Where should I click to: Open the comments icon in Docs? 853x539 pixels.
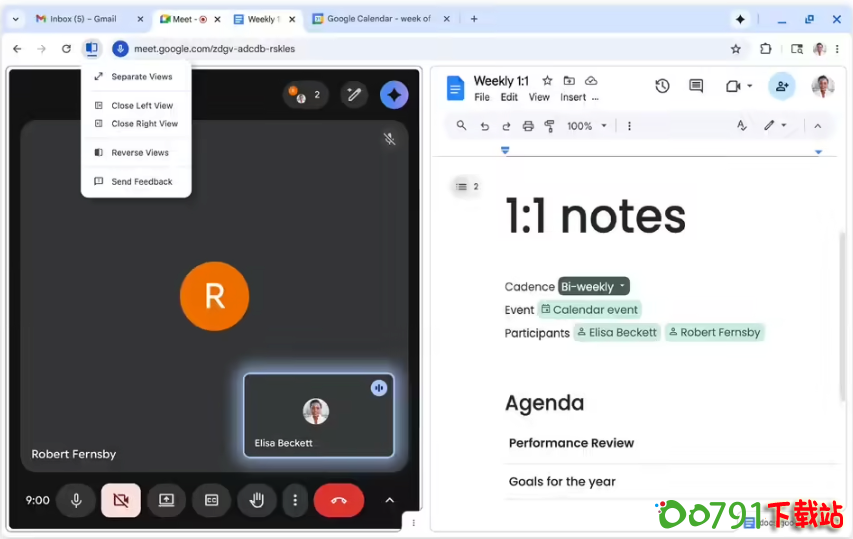pyautogui.click(x=696, y=87)
